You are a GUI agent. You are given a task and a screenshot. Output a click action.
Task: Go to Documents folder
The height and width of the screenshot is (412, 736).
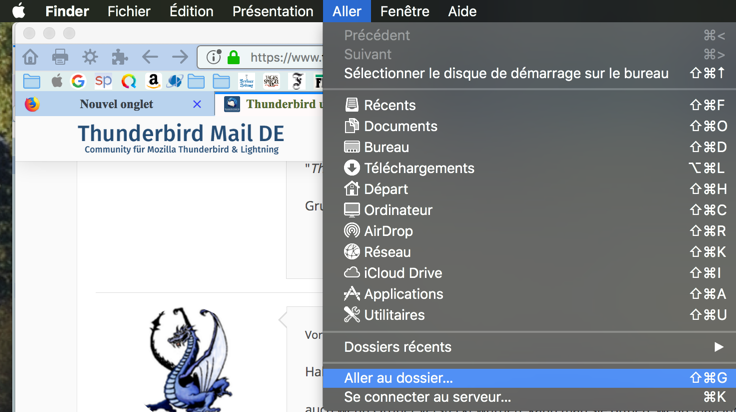point(529,126)
